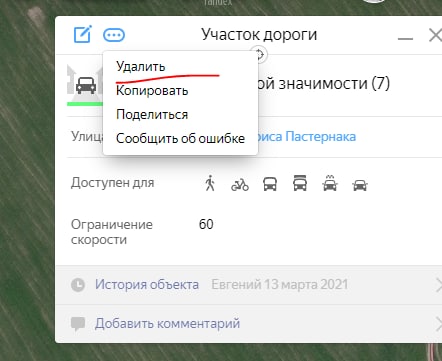
Task: Click the history clock icon
Action: click(78, 285)
